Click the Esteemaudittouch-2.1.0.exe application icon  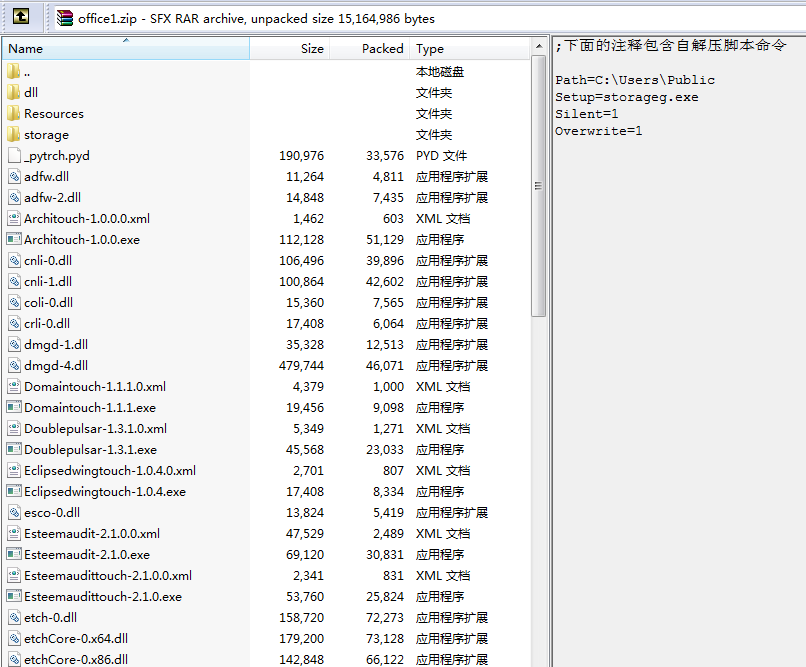pos(14,597)
